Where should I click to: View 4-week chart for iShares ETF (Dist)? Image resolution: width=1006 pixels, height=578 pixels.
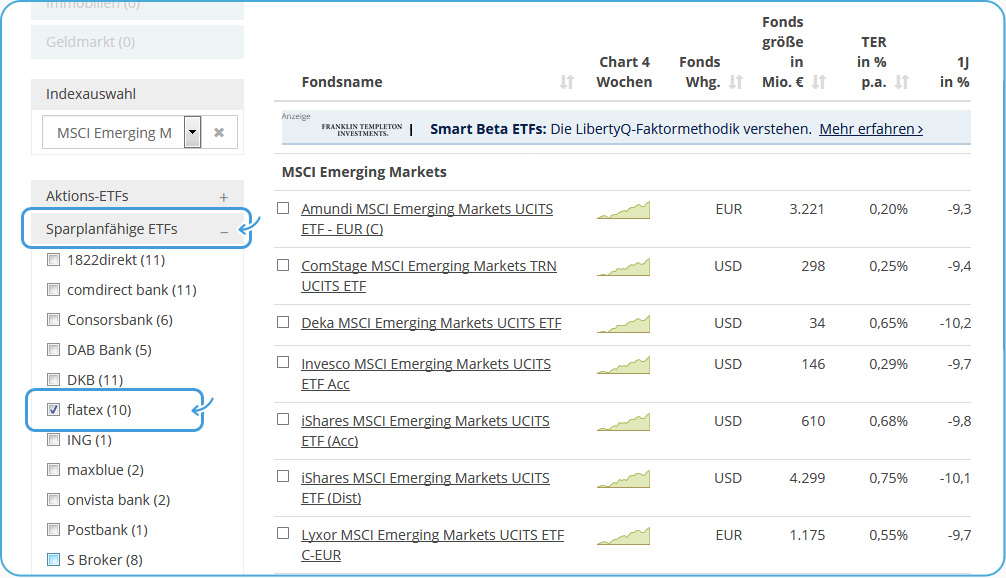pos(624,479)
